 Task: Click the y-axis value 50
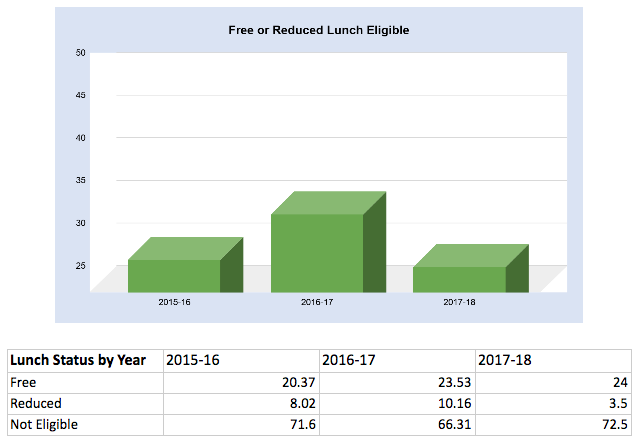tap(80, 53)
